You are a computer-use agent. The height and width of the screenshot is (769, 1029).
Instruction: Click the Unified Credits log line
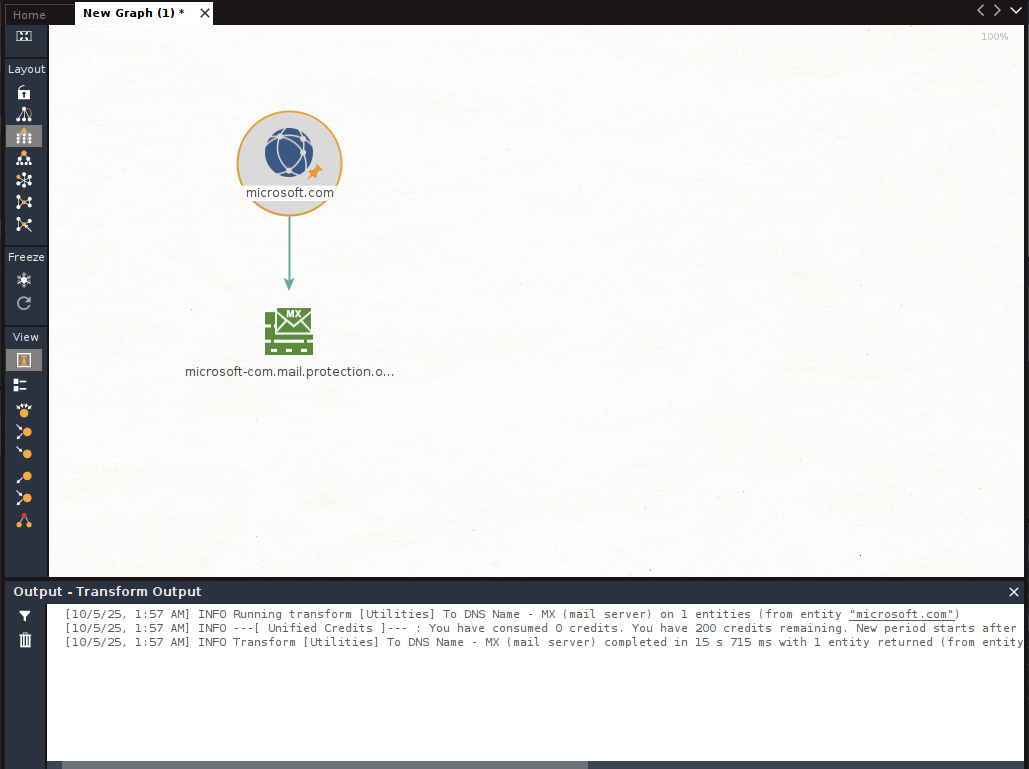pos(543,628)
